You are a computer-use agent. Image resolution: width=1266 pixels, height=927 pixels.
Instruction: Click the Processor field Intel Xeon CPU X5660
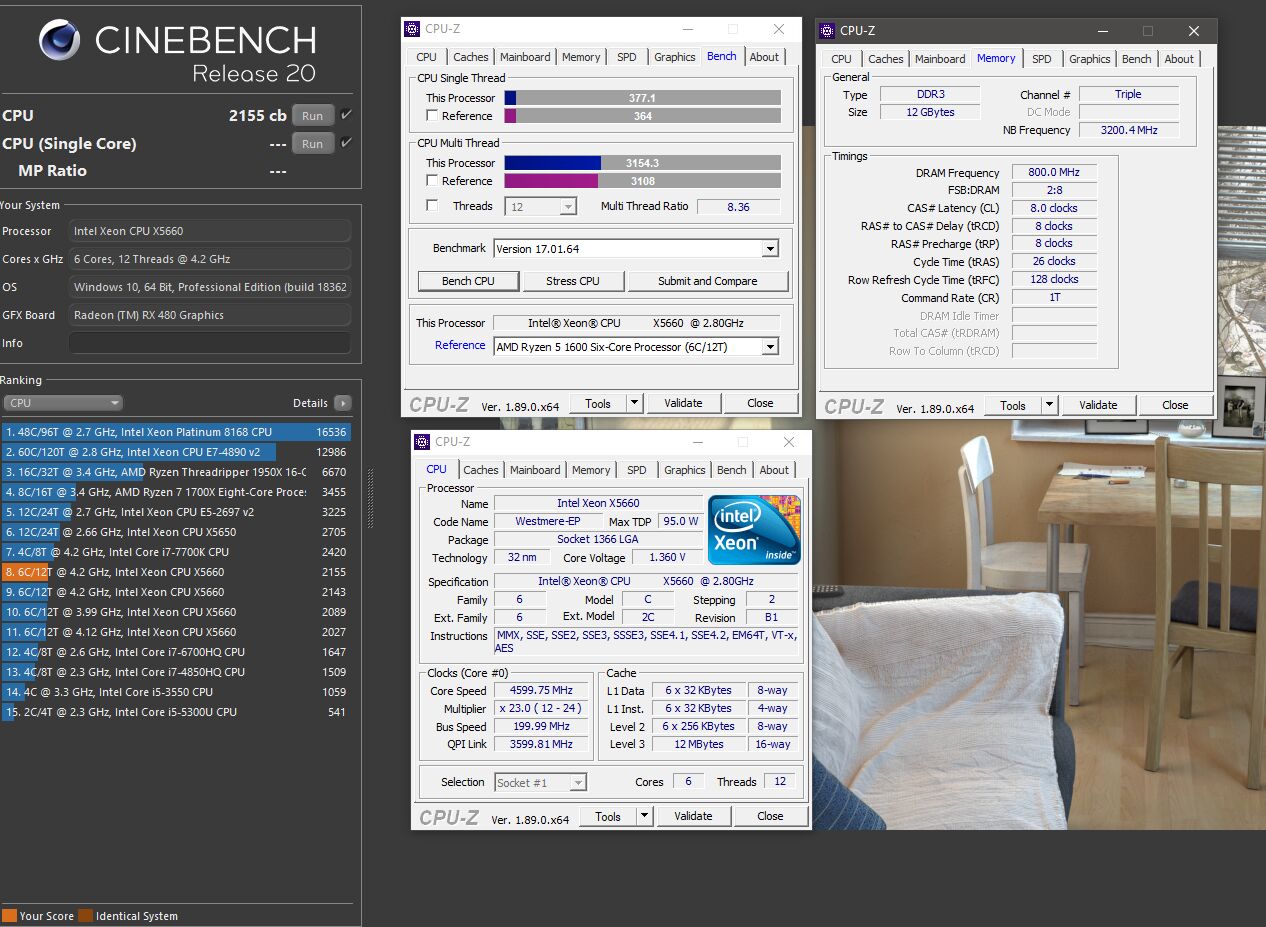pyautogui.click(x=210, y=231)
